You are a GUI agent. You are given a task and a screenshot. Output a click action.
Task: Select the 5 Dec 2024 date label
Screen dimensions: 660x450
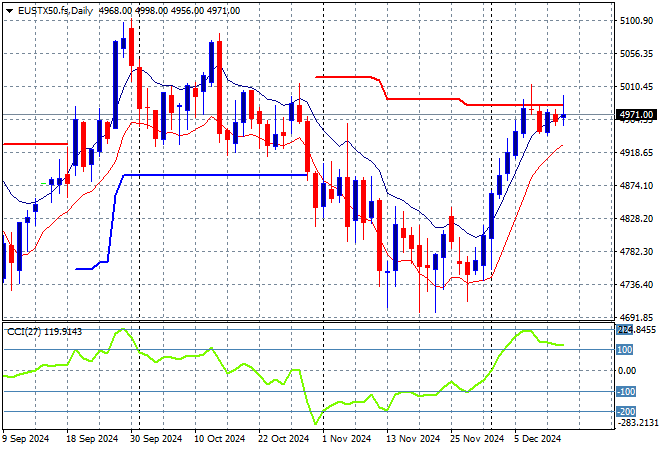click(x=535, y=438)
